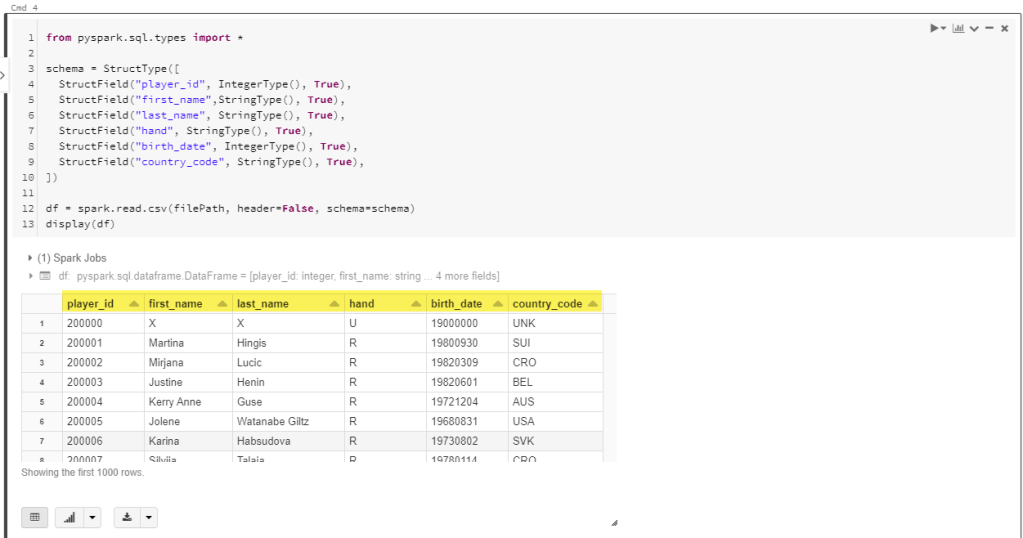
Task: Sort by player_id column arrow
Action: [132, 304]
